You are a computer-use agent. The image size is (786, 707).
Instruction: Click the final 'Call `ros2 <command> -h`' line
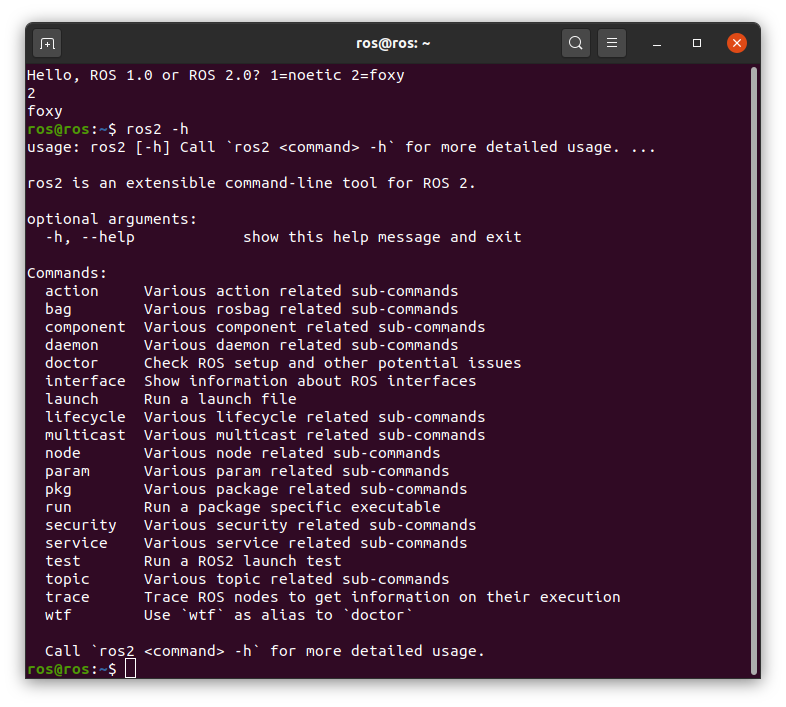pos(265,651)
